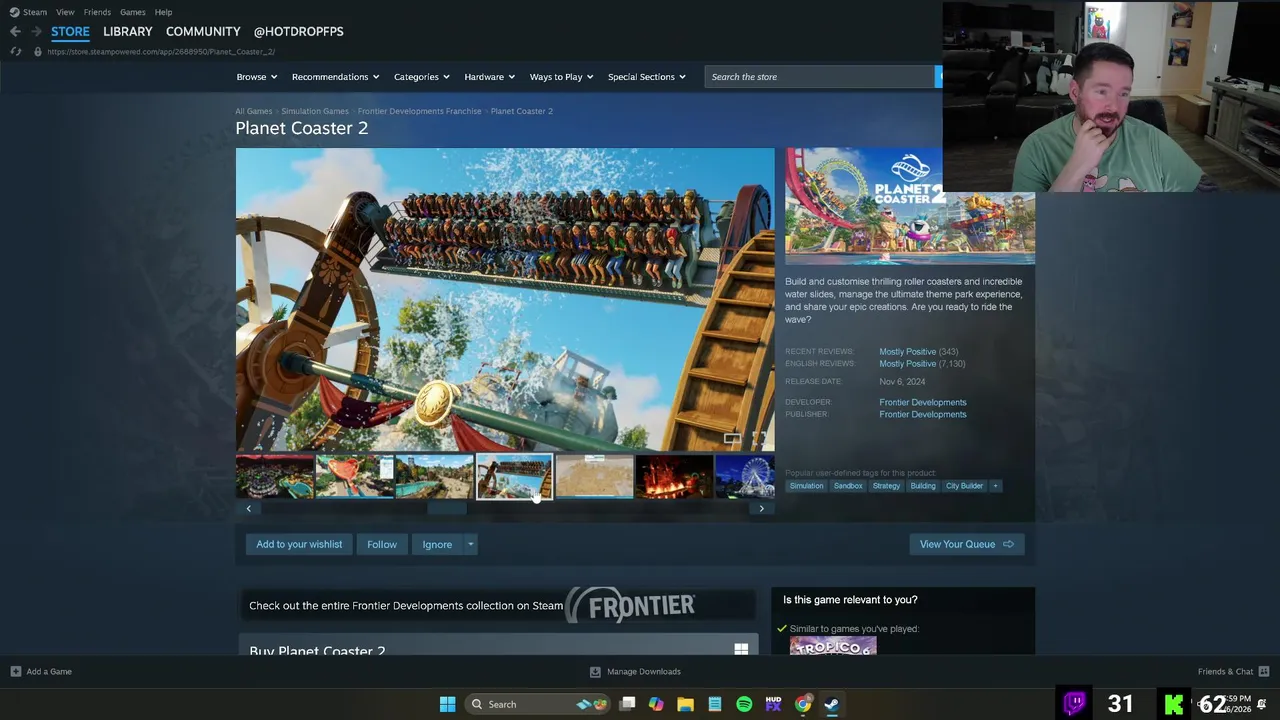
Task: Go to All Games breadcrumb
Action: [253, 111]
